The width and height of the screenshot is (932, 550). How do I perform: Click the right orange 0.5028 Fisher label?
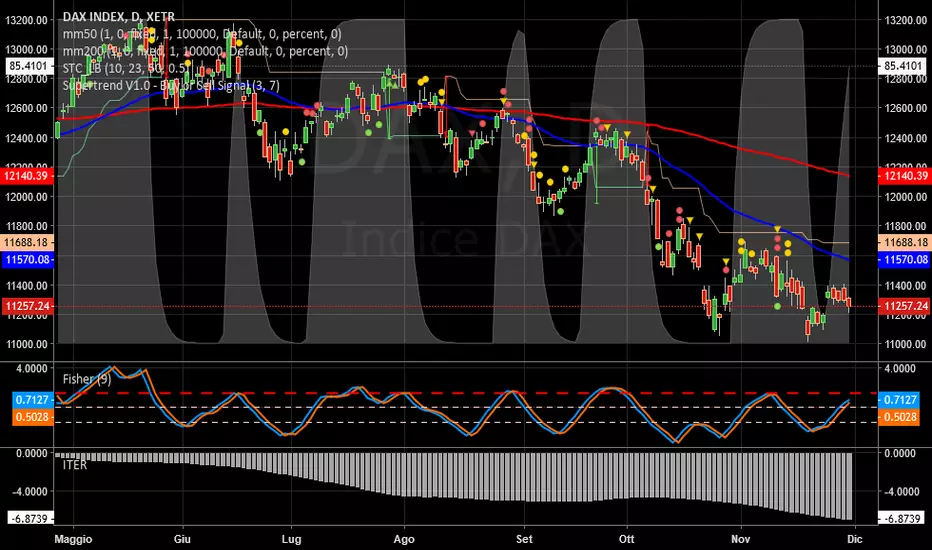pyautogui.click(x=899, y=417)
